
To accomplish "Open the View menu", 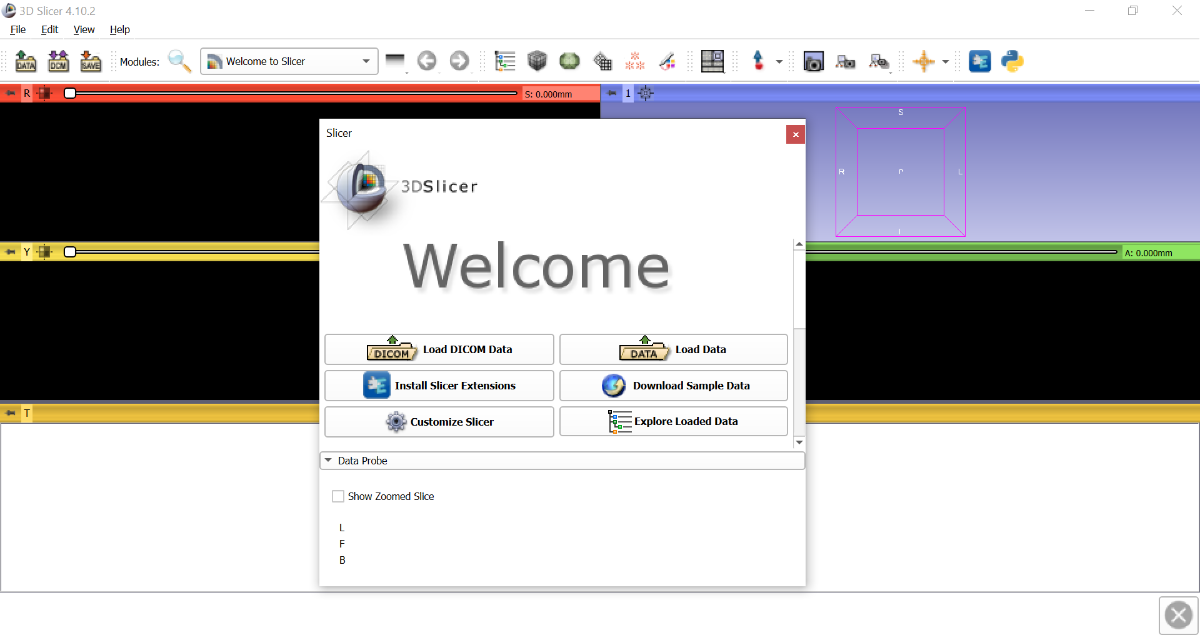I will [84, 30].
